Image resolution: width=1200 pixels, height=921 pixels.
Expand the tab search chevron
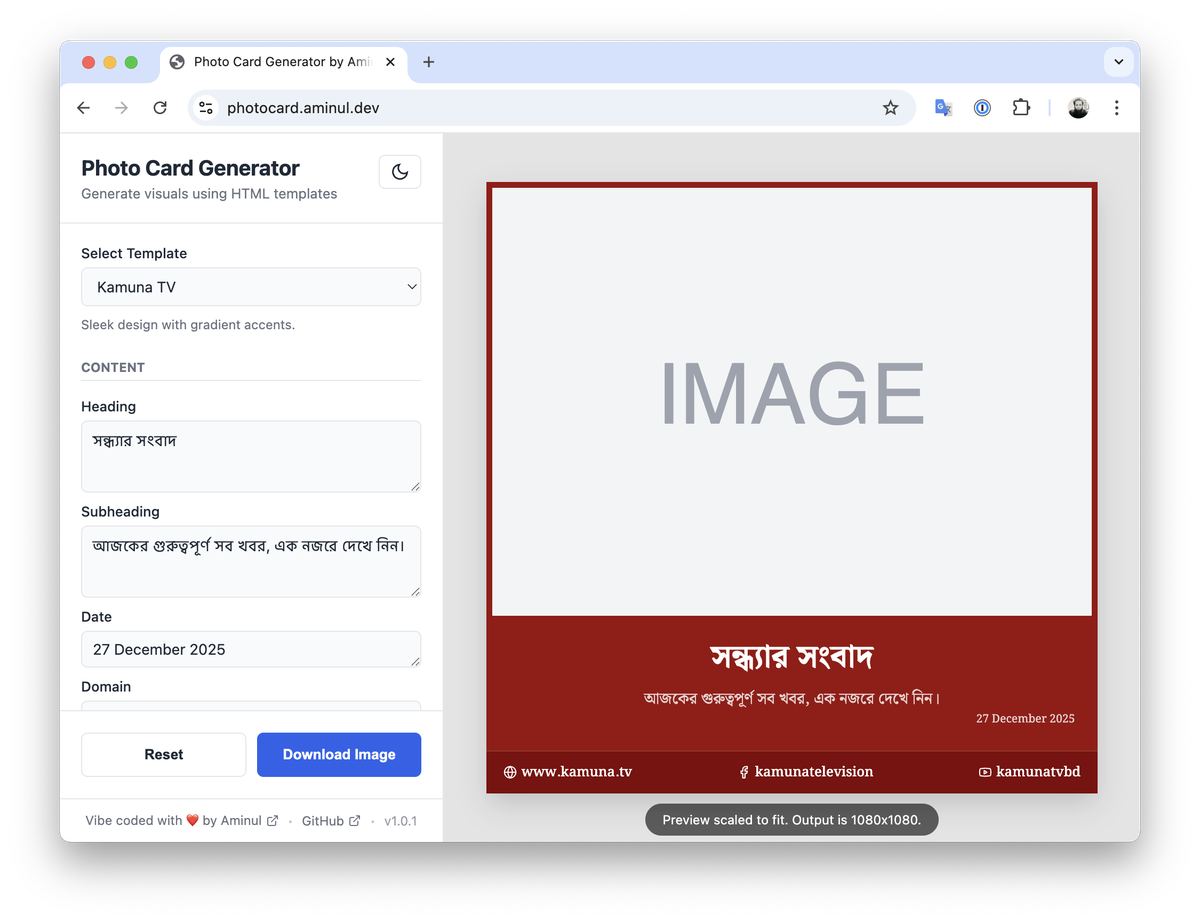click(x=1119, y=62)
